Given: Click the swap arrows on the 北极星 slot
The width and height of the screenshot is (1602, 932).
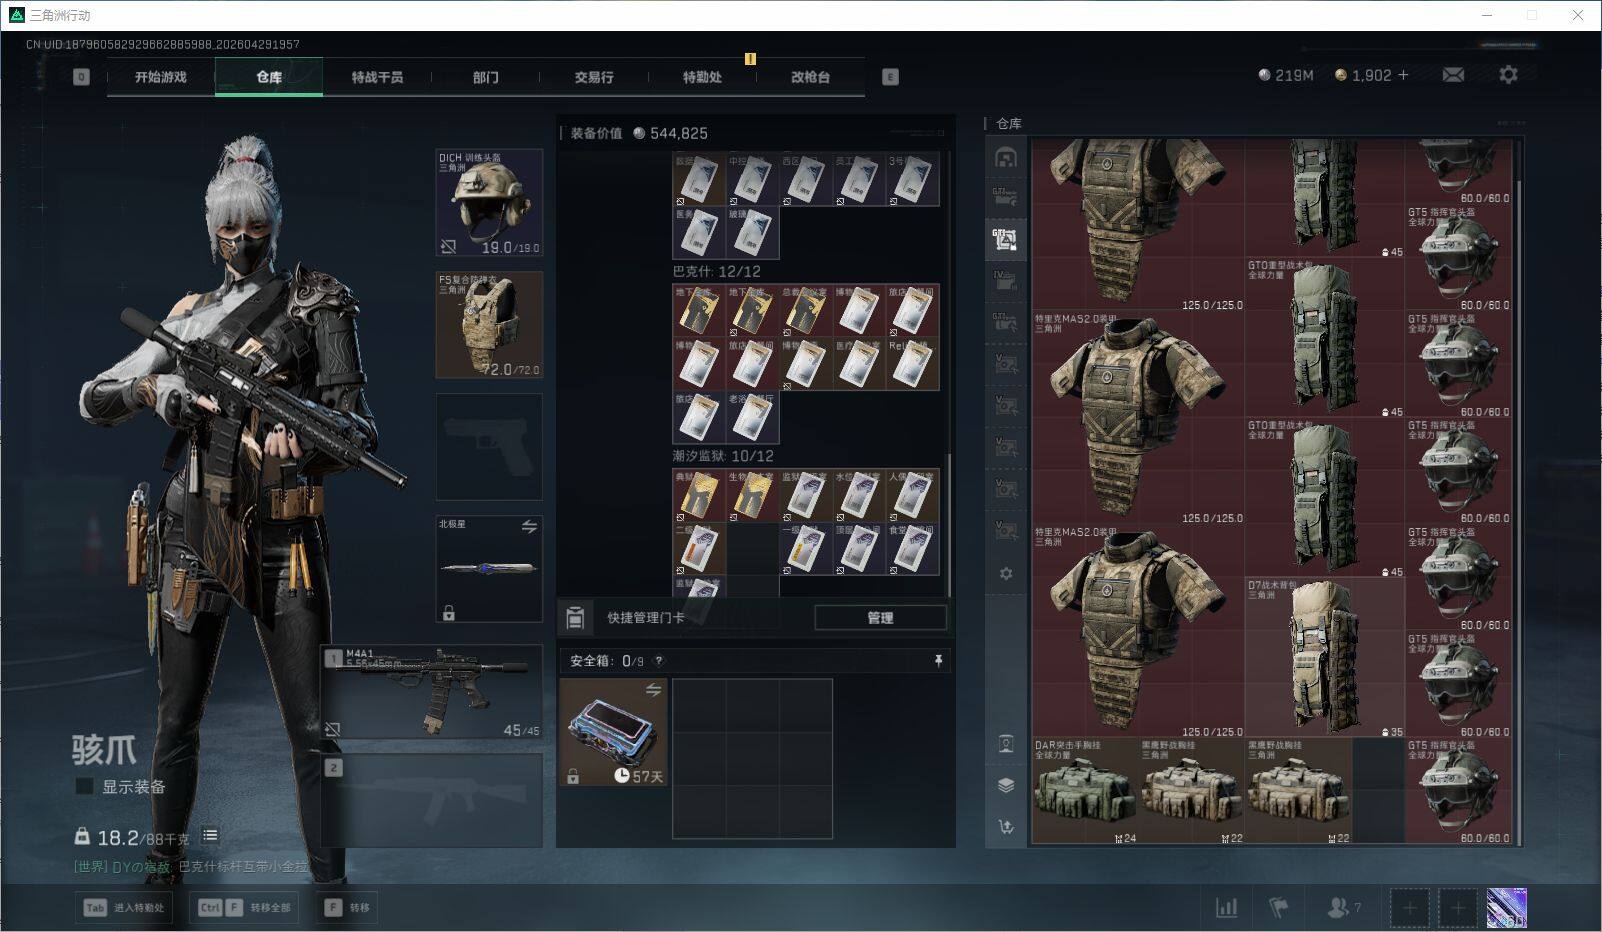Looking at the screenshot, I should pos(529,527).
